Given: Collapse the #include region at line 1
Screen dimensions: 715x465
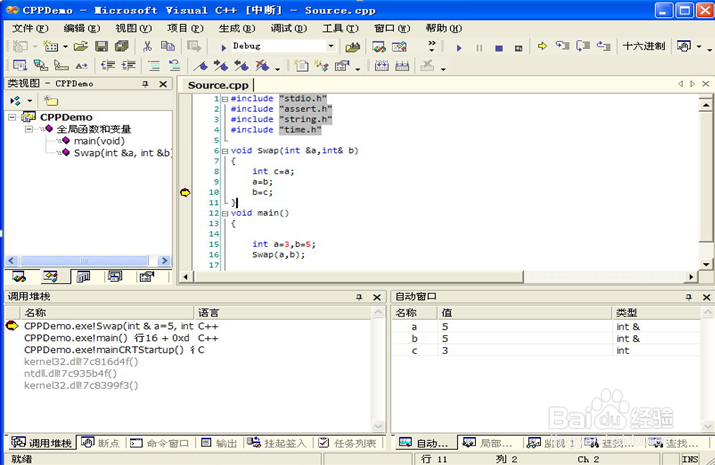Looking at the screenshot, I should coord(225,98).
